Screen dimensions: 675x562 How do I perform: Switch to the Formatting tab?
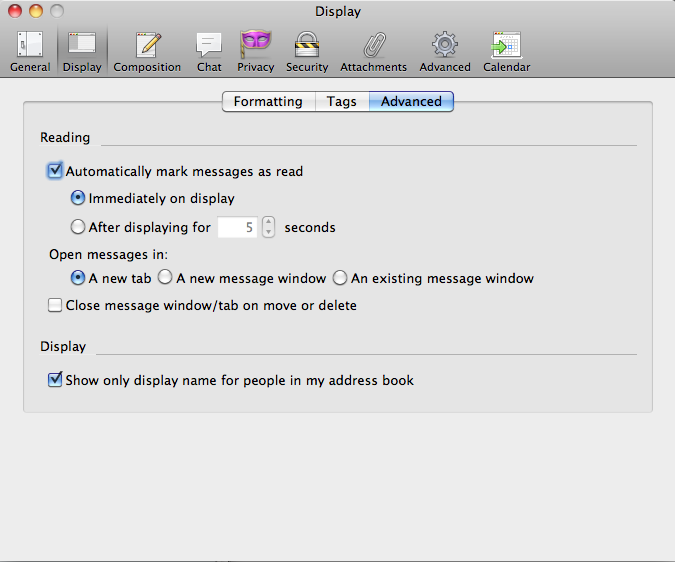click(x=268, y=102)
